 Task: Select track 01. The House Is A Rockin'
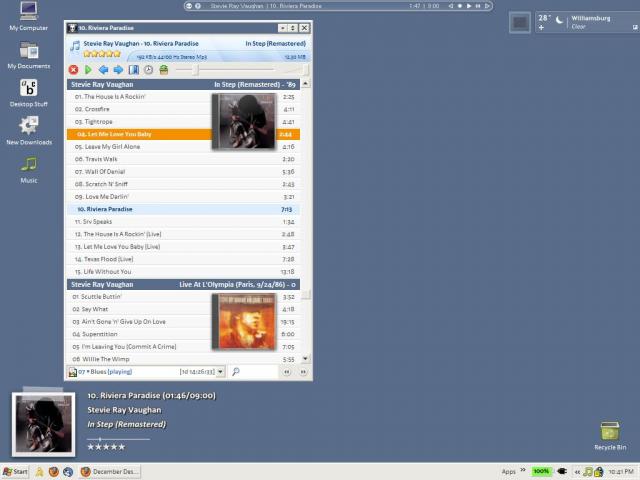pos(183,97)
